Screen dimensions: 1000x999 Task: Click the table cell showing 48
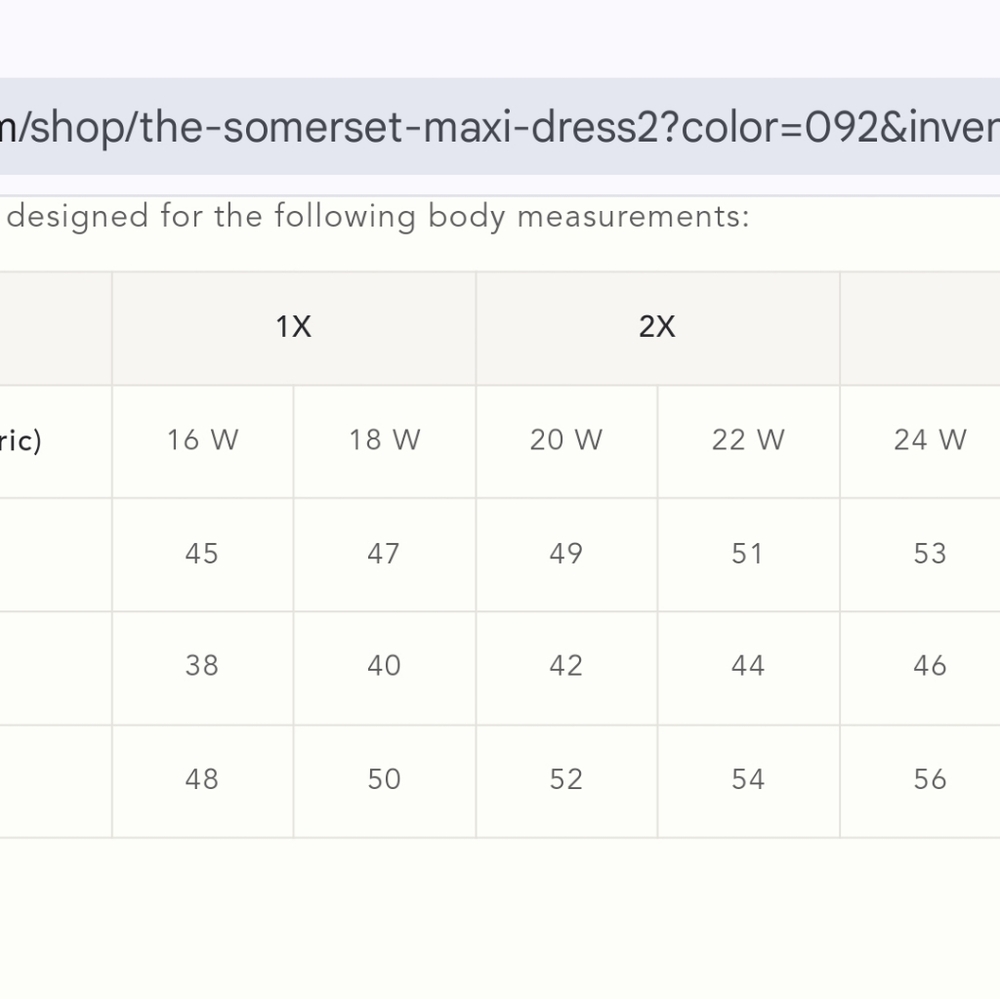tap(202, 780)
